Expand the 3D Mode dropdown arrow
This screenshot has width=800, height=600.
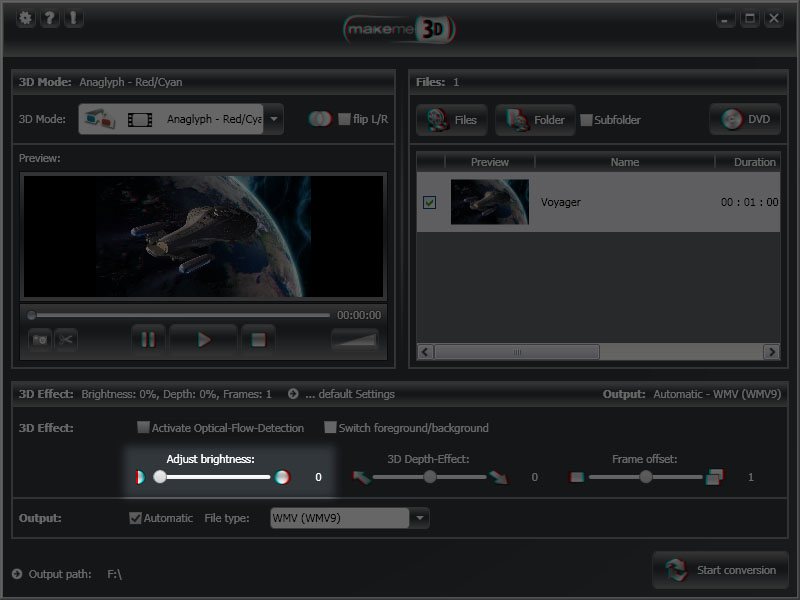click(x=273, y=119)
